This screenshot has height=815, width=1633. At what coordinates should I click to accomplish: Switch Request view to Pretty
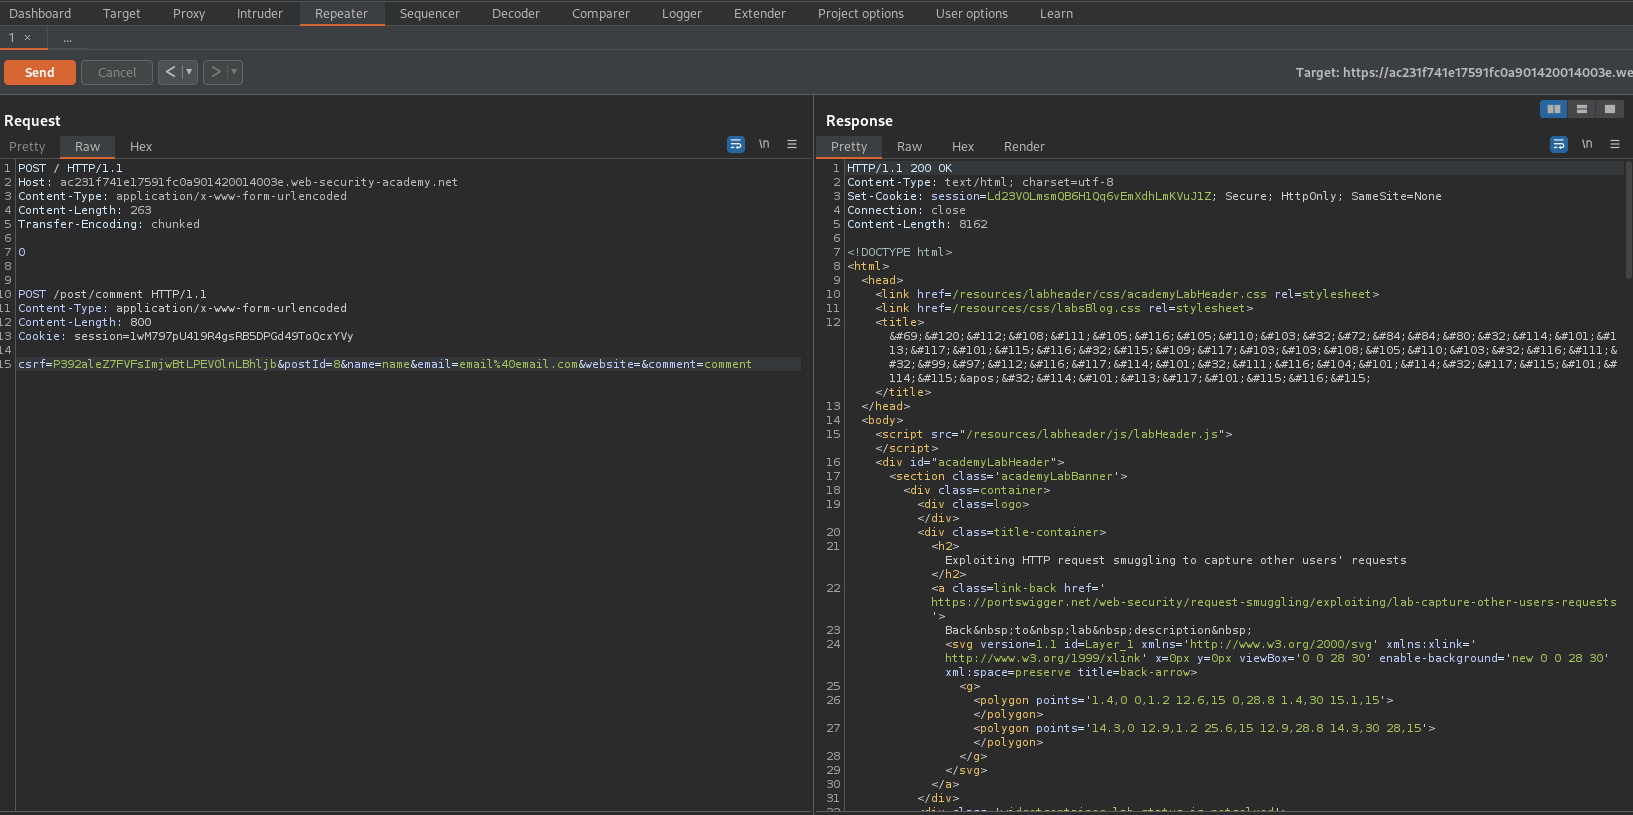27,146
